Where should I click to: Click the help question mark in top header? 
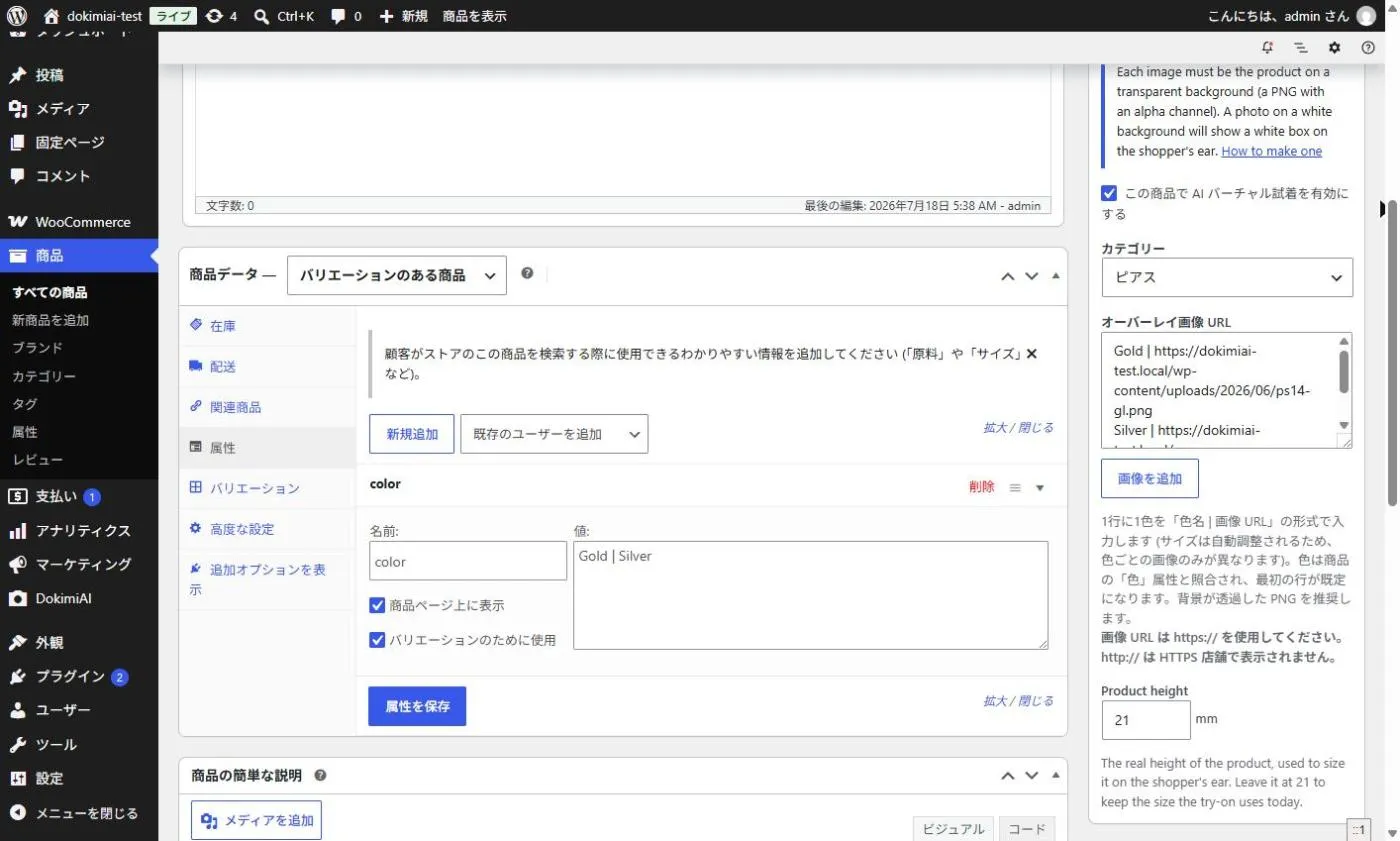click(x=1368, y=47)
